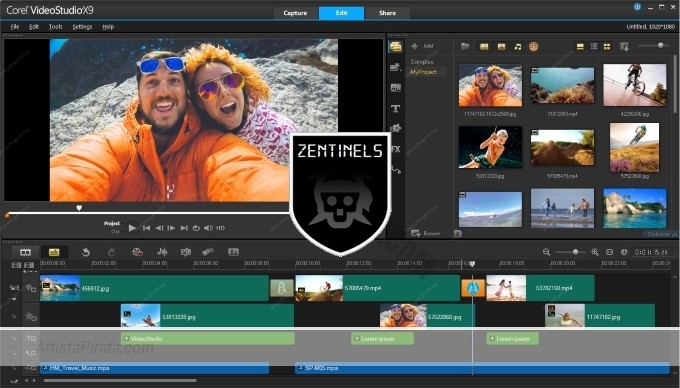The height and width of the screenshot is (388, 680).
Task: Click the undo arrow in timeline toolbar
Action: pos(86,252)
